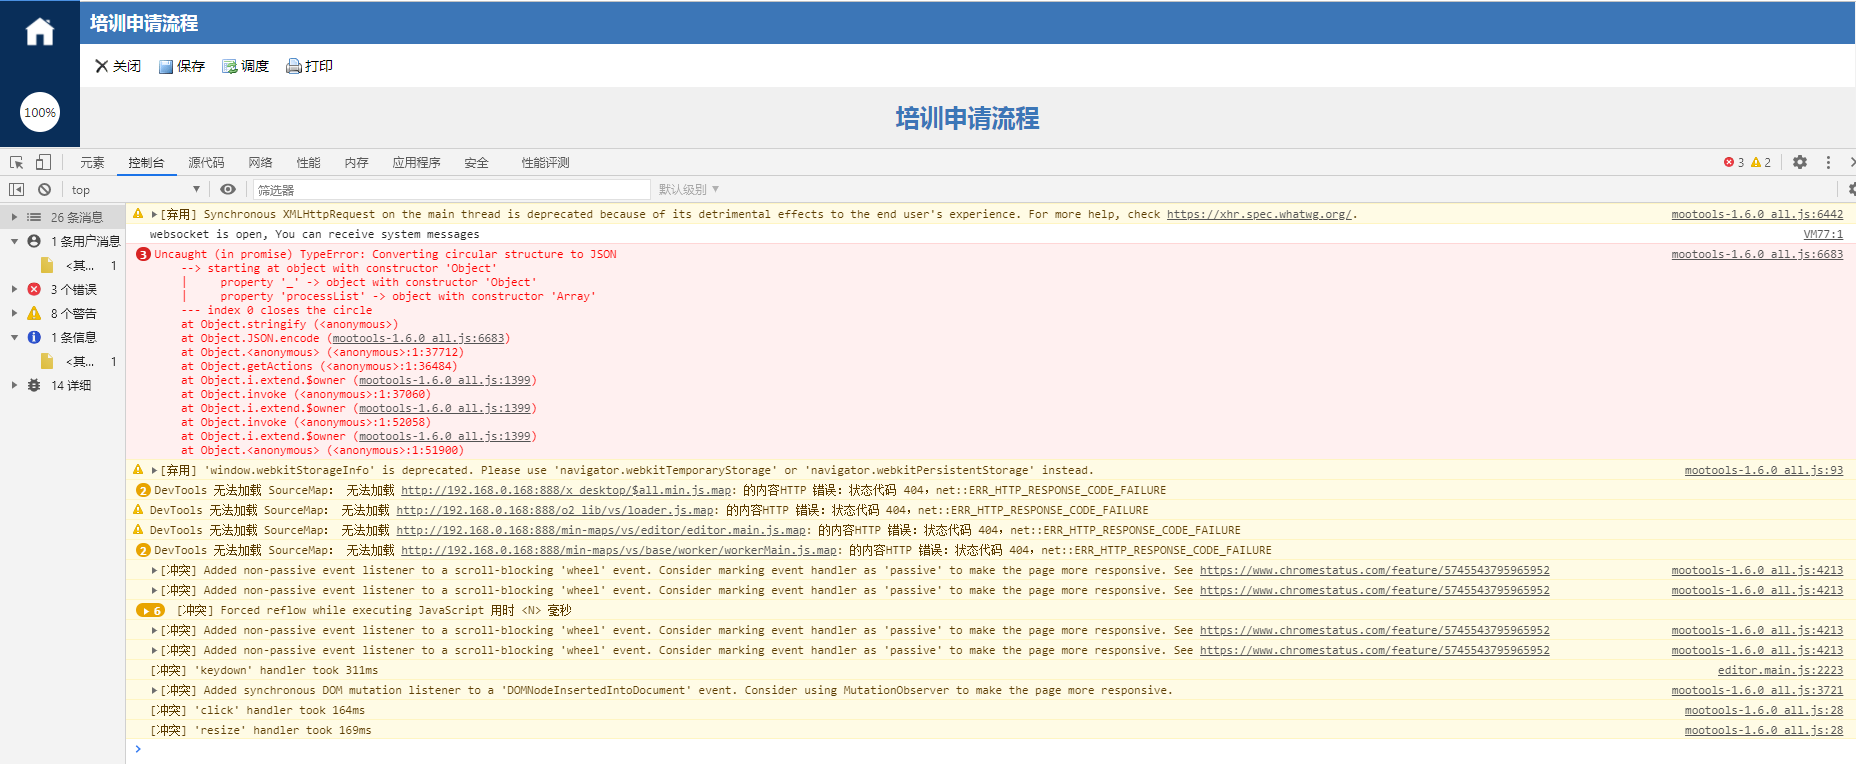
Task: Clear the console output
Action: (x=44, y=189)
